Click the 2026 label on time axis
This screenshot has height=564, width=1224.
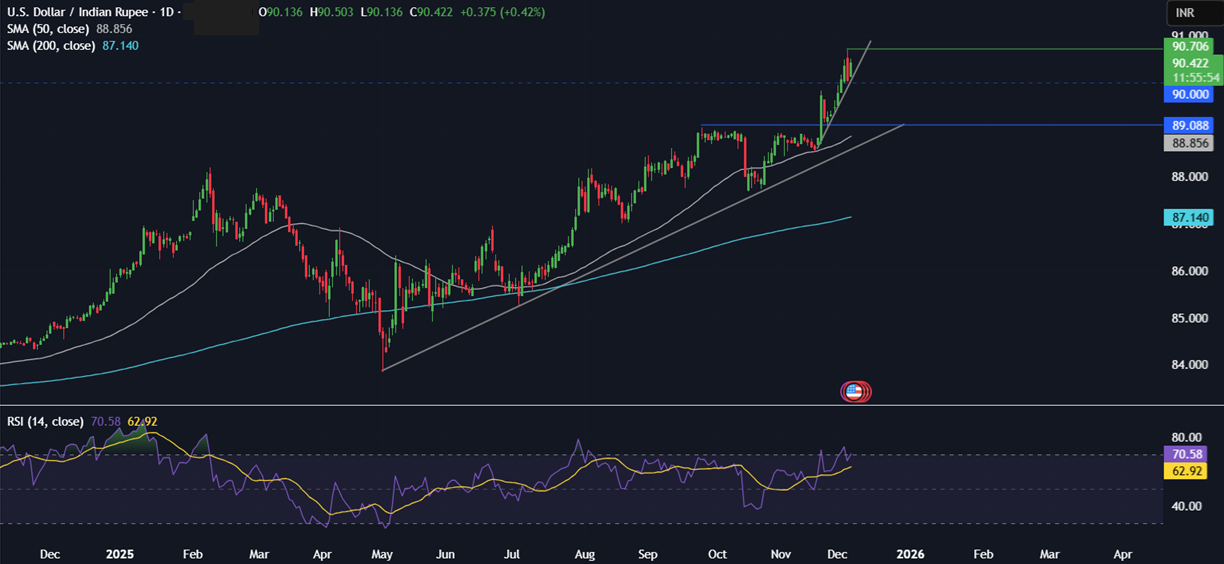(x=909, y=553)
